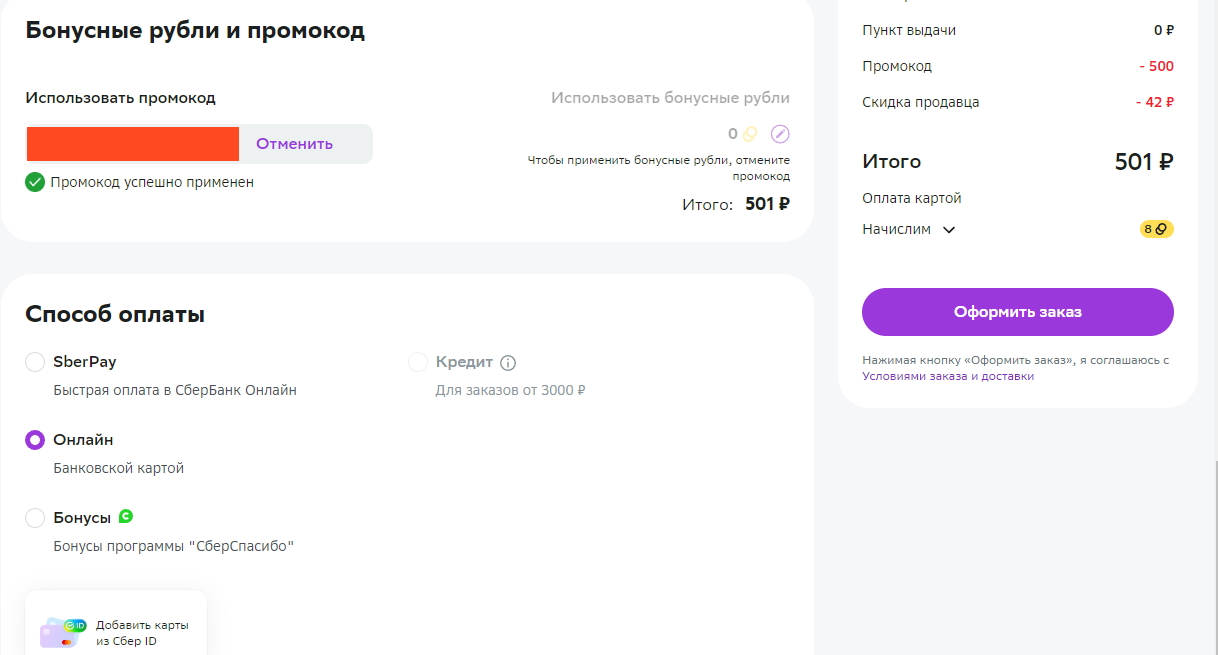Select the SberPay radio button
The height and width of the screenshot is (655, 1218).
pyautogui.click(x=35, y=362)
